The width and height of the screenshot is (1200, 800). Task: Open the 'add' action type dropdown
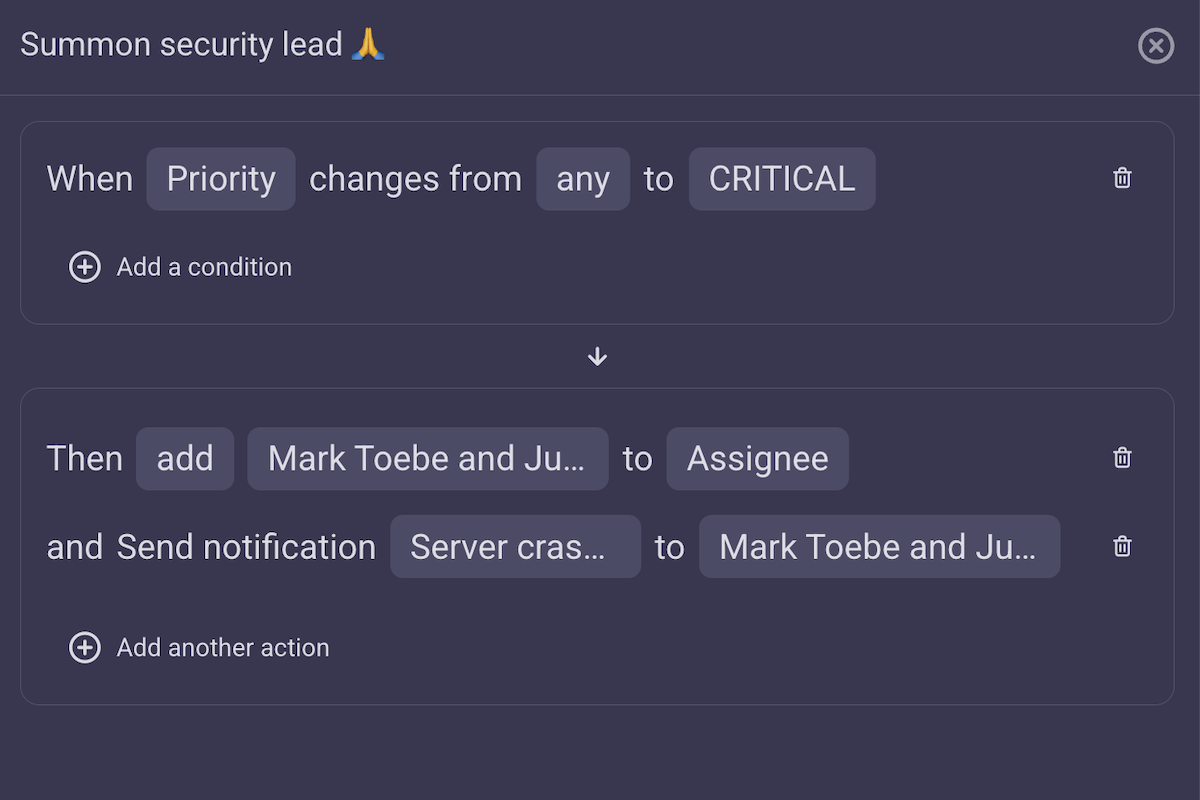[185, 459]
